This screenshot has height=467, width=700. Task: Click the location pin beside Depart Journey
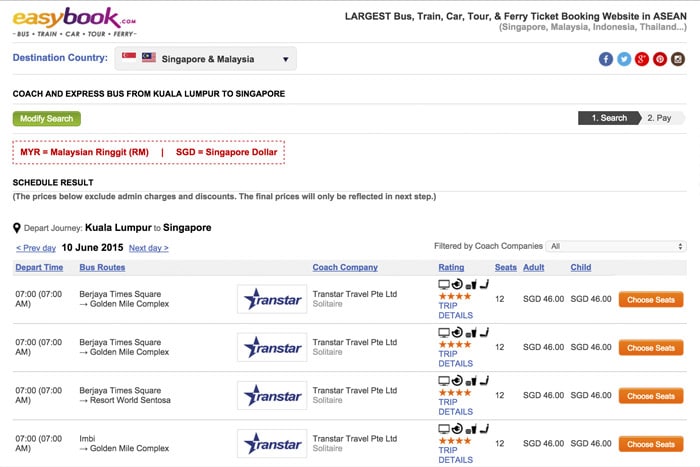point(17,228)
